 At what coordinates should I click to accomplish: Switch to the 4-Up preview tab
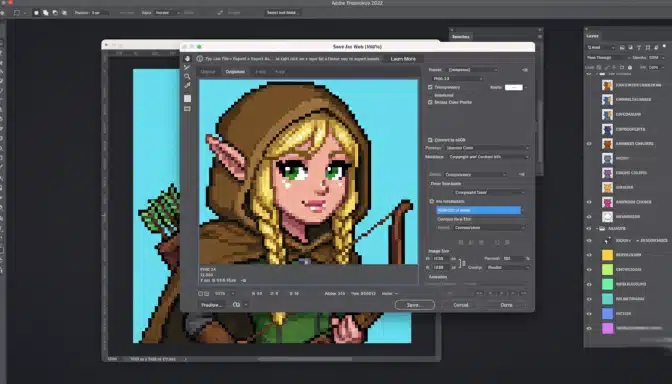280,72
